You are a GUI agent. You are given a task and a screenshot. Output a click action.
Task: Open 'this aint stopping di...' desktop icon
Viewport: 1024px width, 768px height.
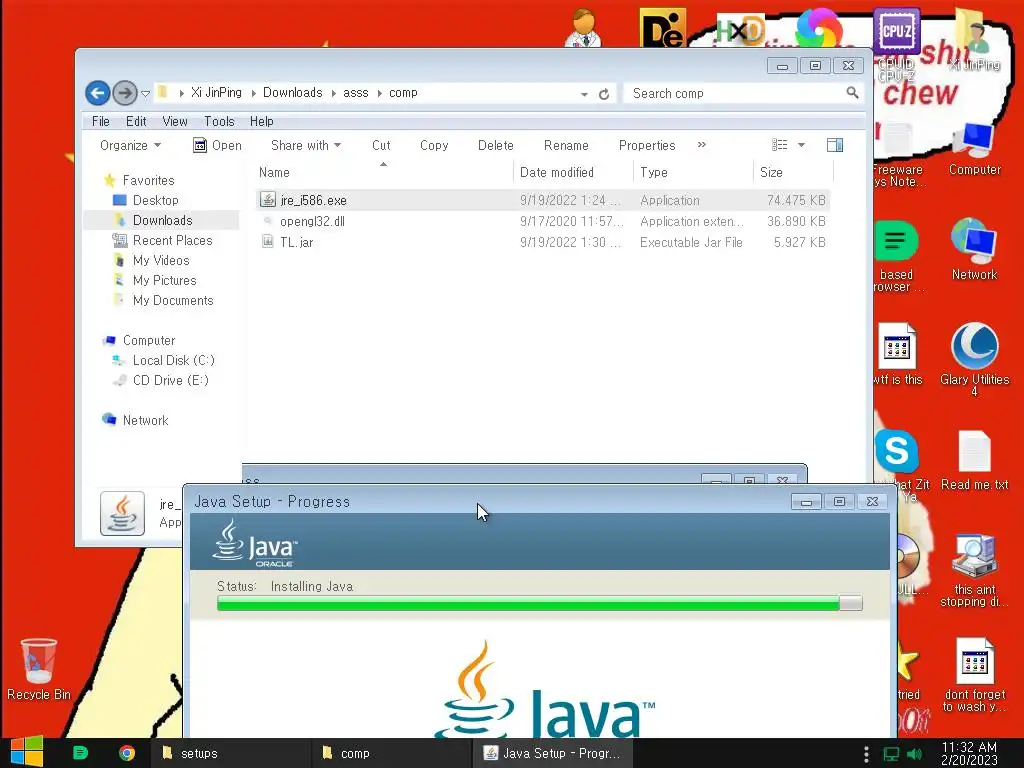[974, 571]
